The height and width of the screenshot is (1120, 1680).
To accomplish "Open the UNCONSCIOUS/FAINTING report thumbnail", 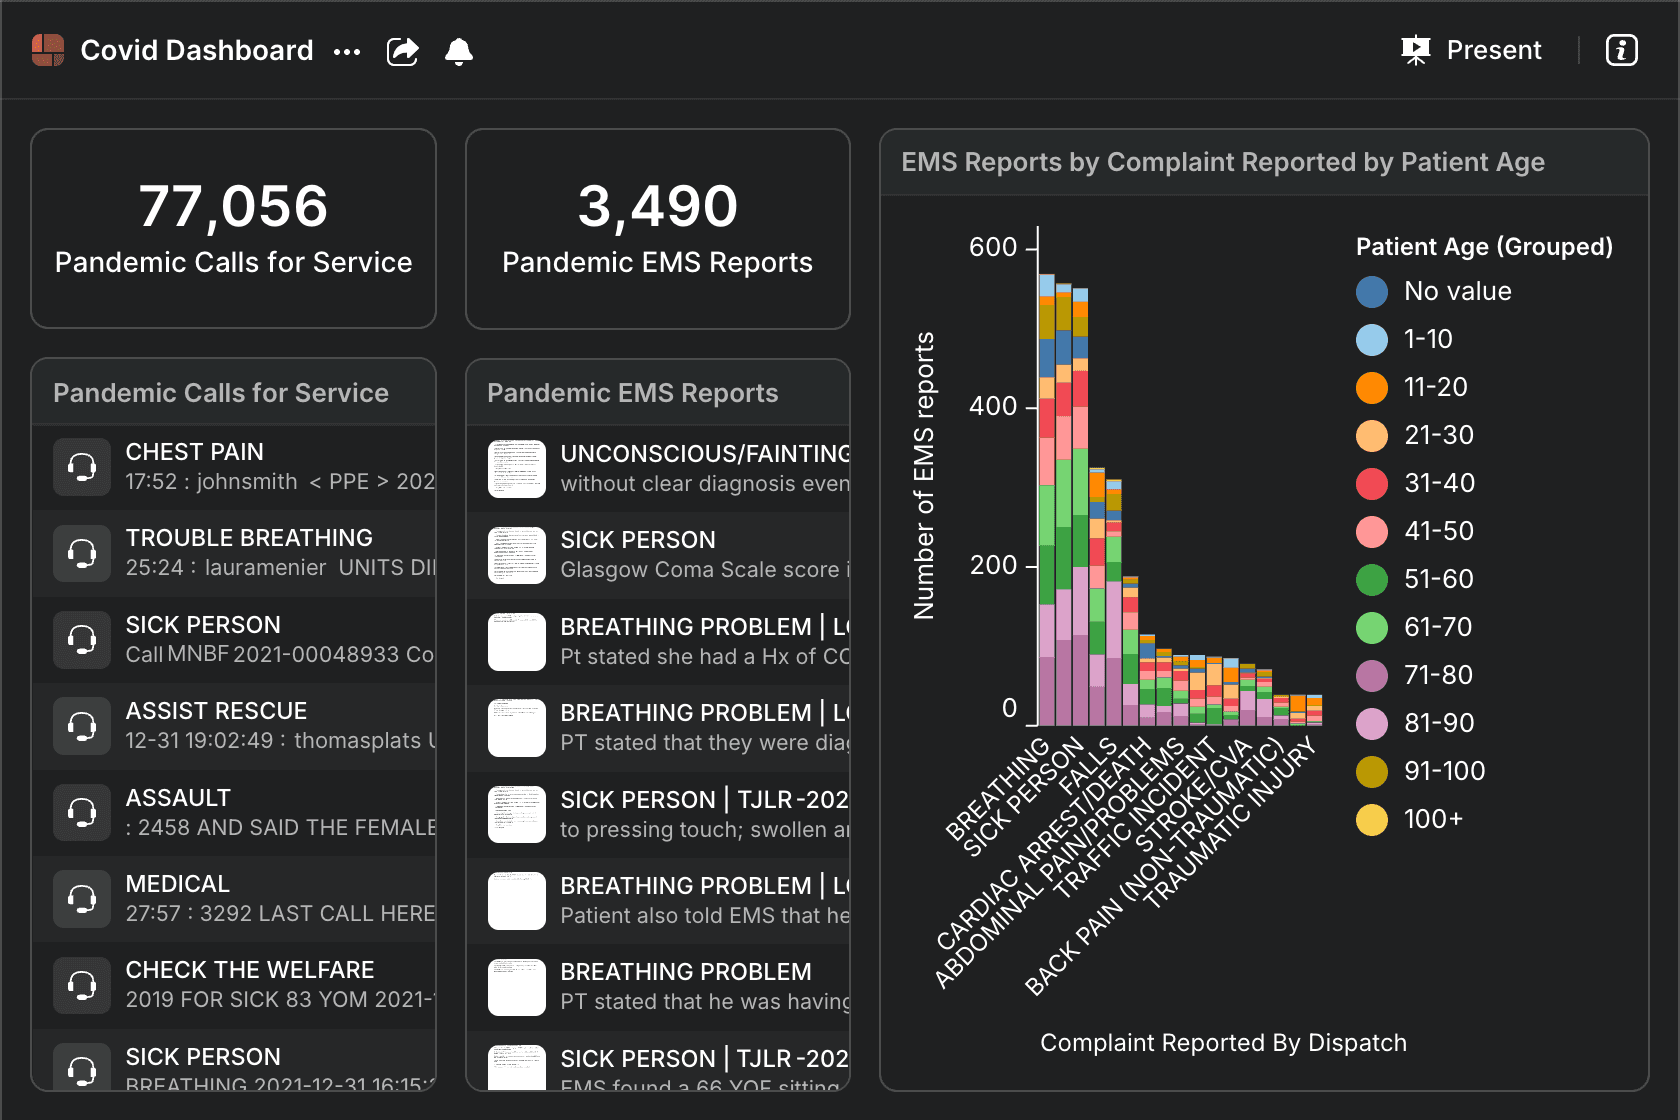I will (517, 469).
